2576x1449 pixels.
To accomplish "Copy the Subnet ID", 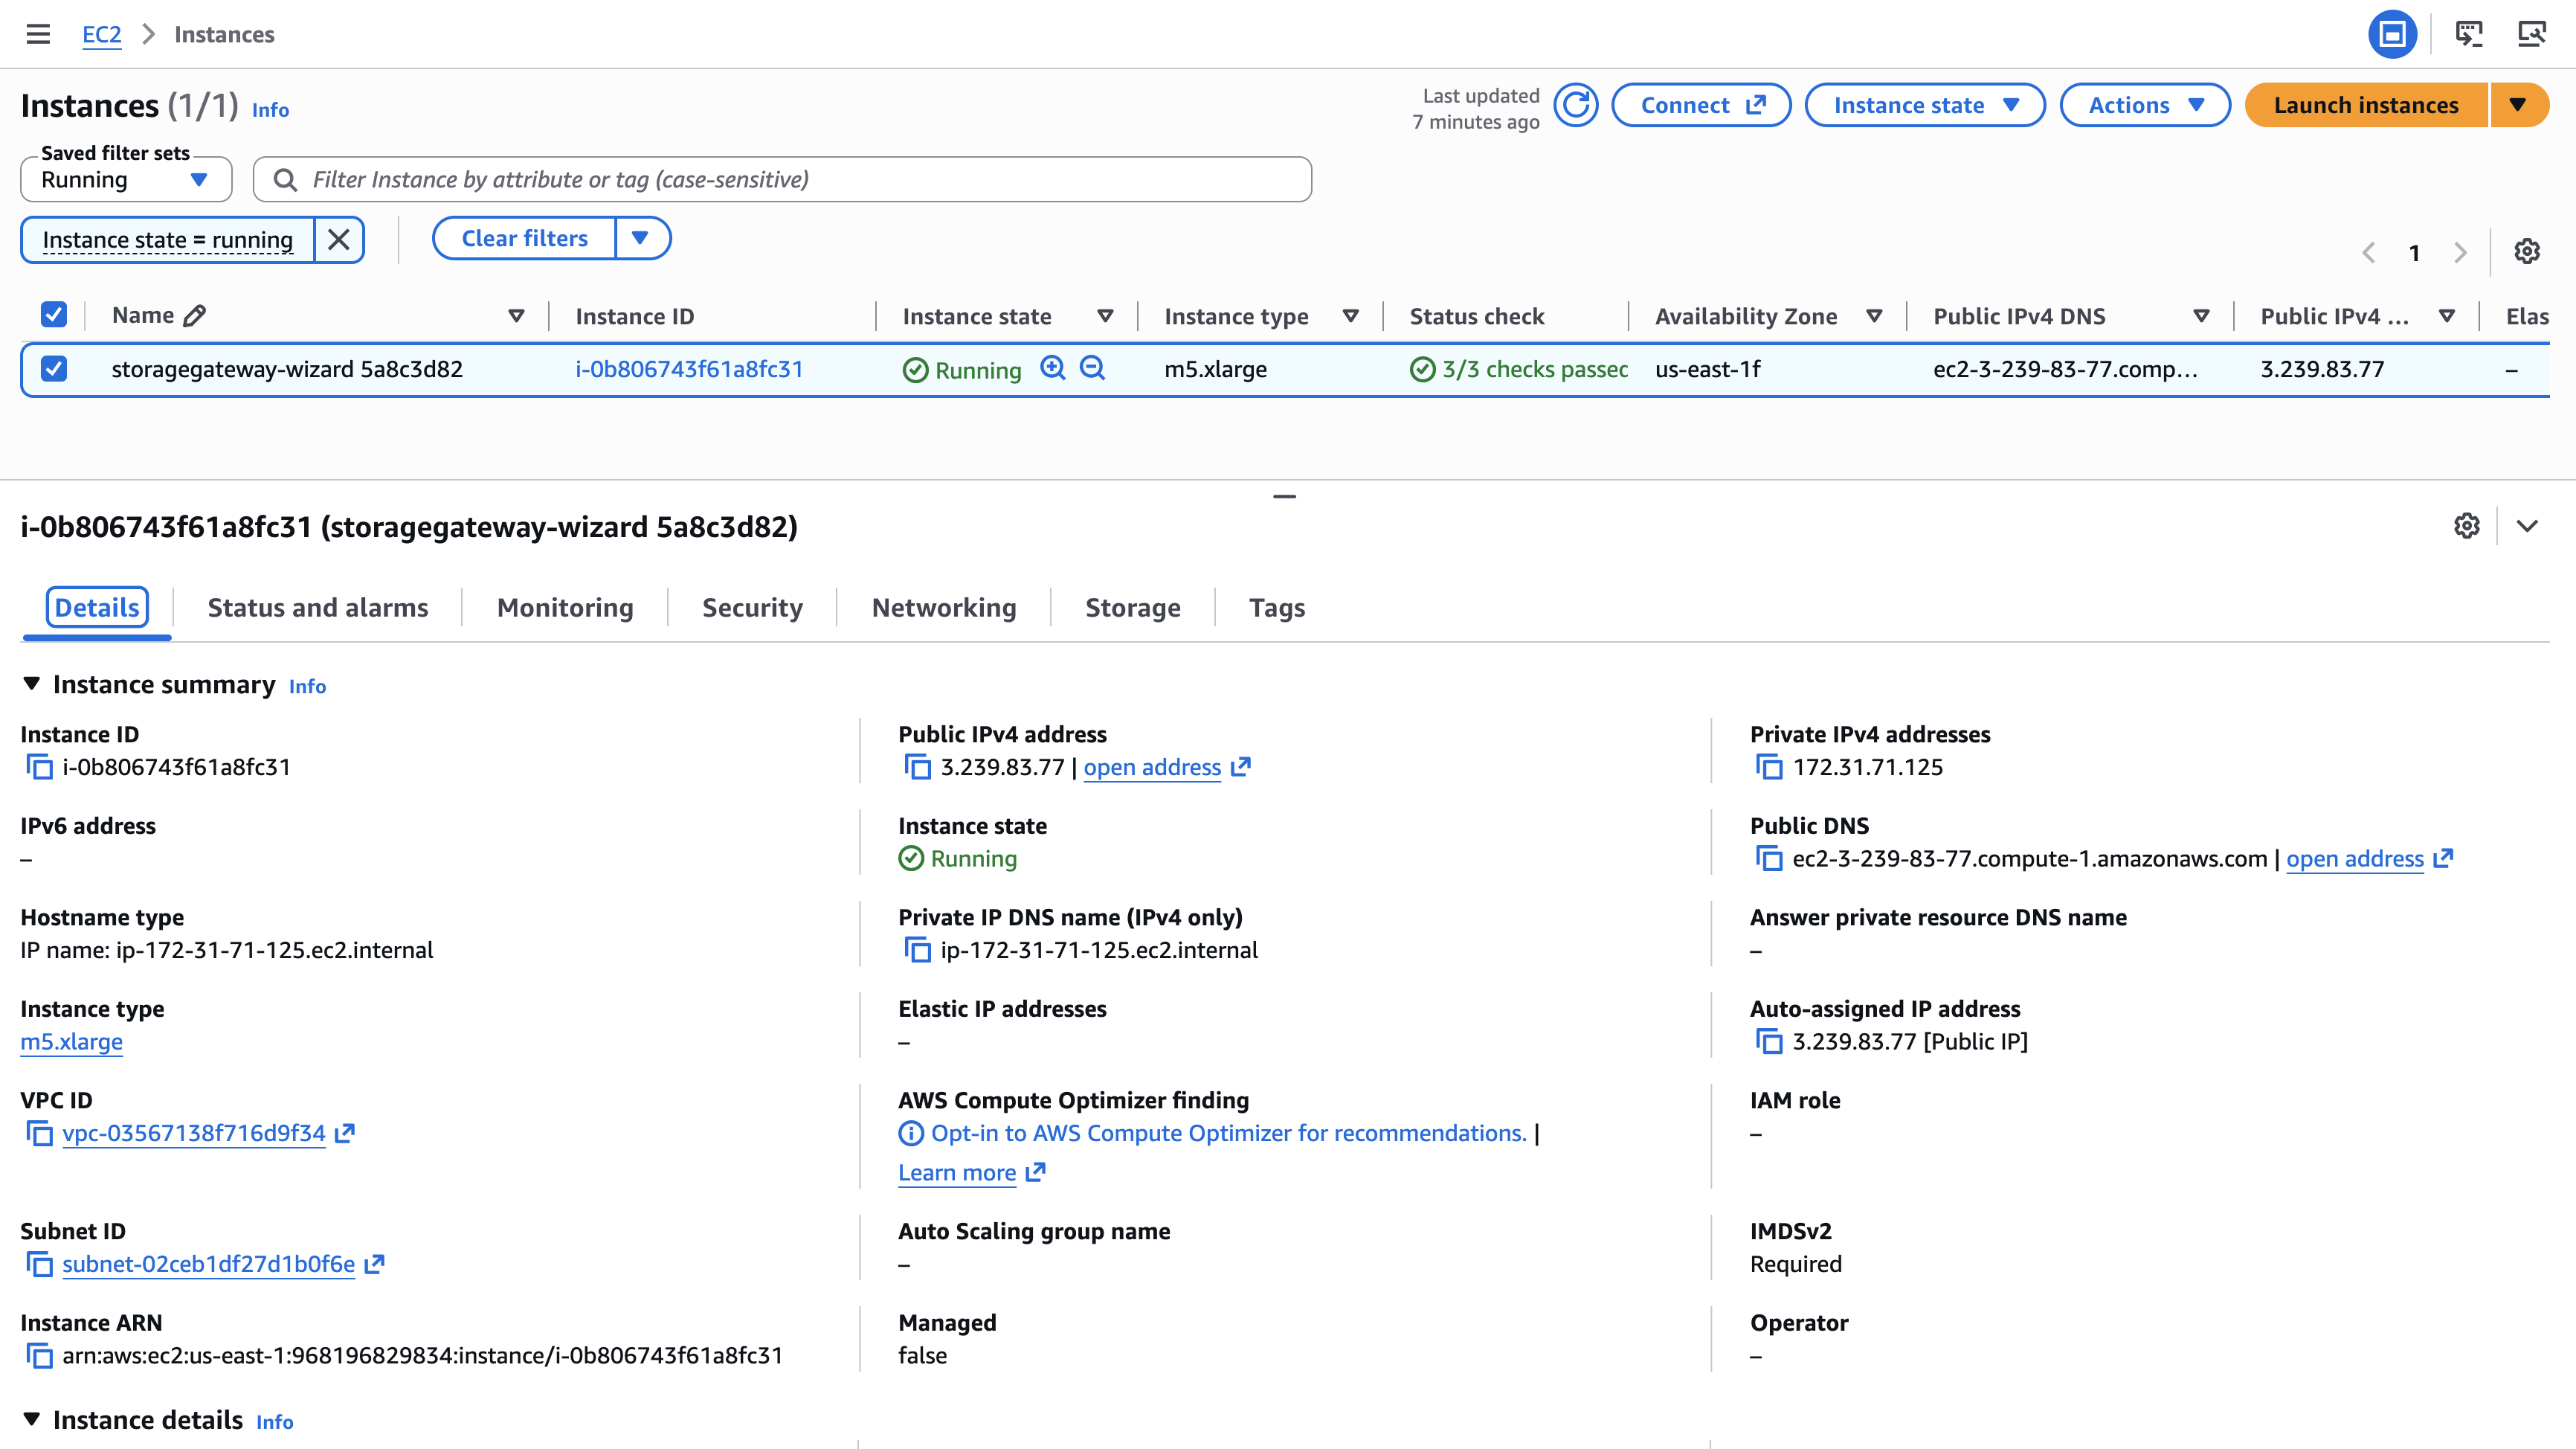I will point(39,1264).
